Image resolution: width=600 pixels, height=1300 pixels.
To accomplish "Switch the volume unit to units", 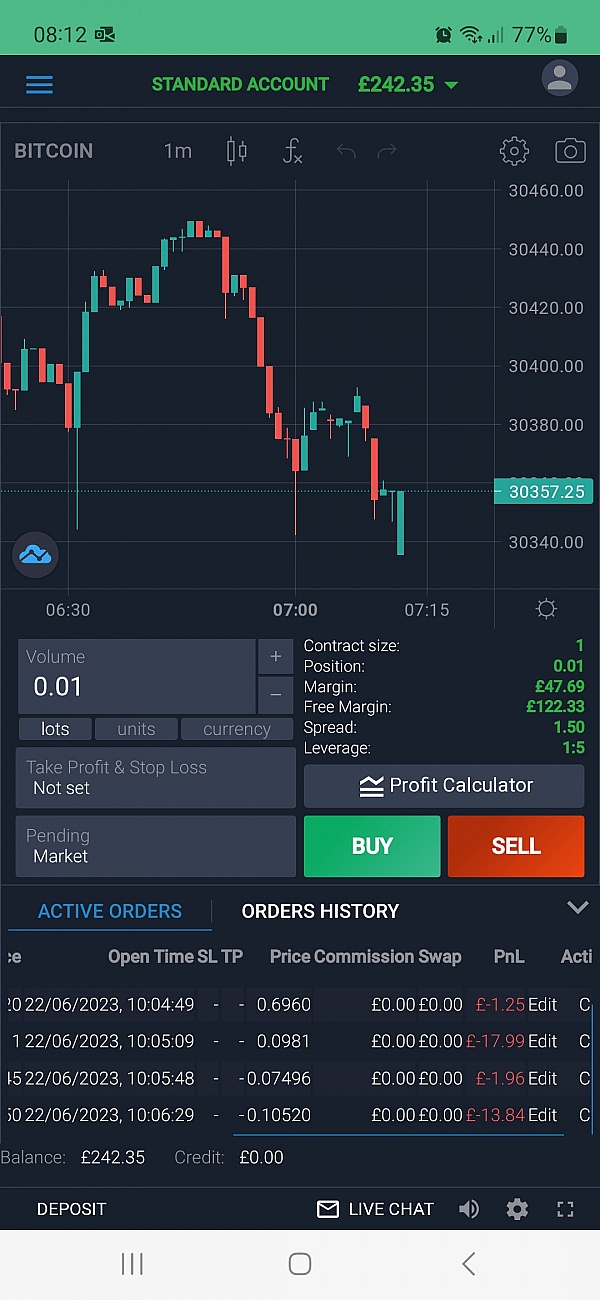I will pos(136,729).
